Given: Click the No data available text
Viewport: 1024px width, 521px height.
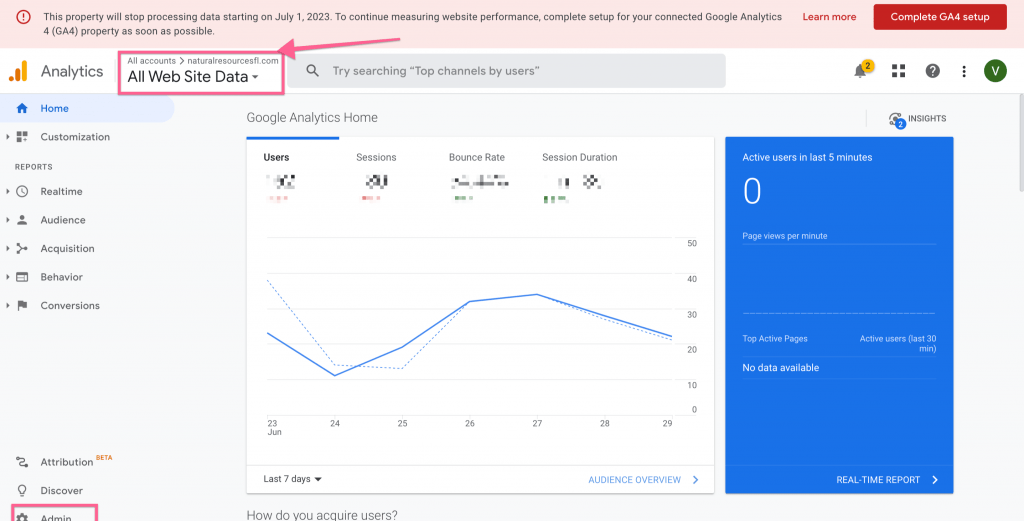Looking at the screenshot, I should (780, 368).
